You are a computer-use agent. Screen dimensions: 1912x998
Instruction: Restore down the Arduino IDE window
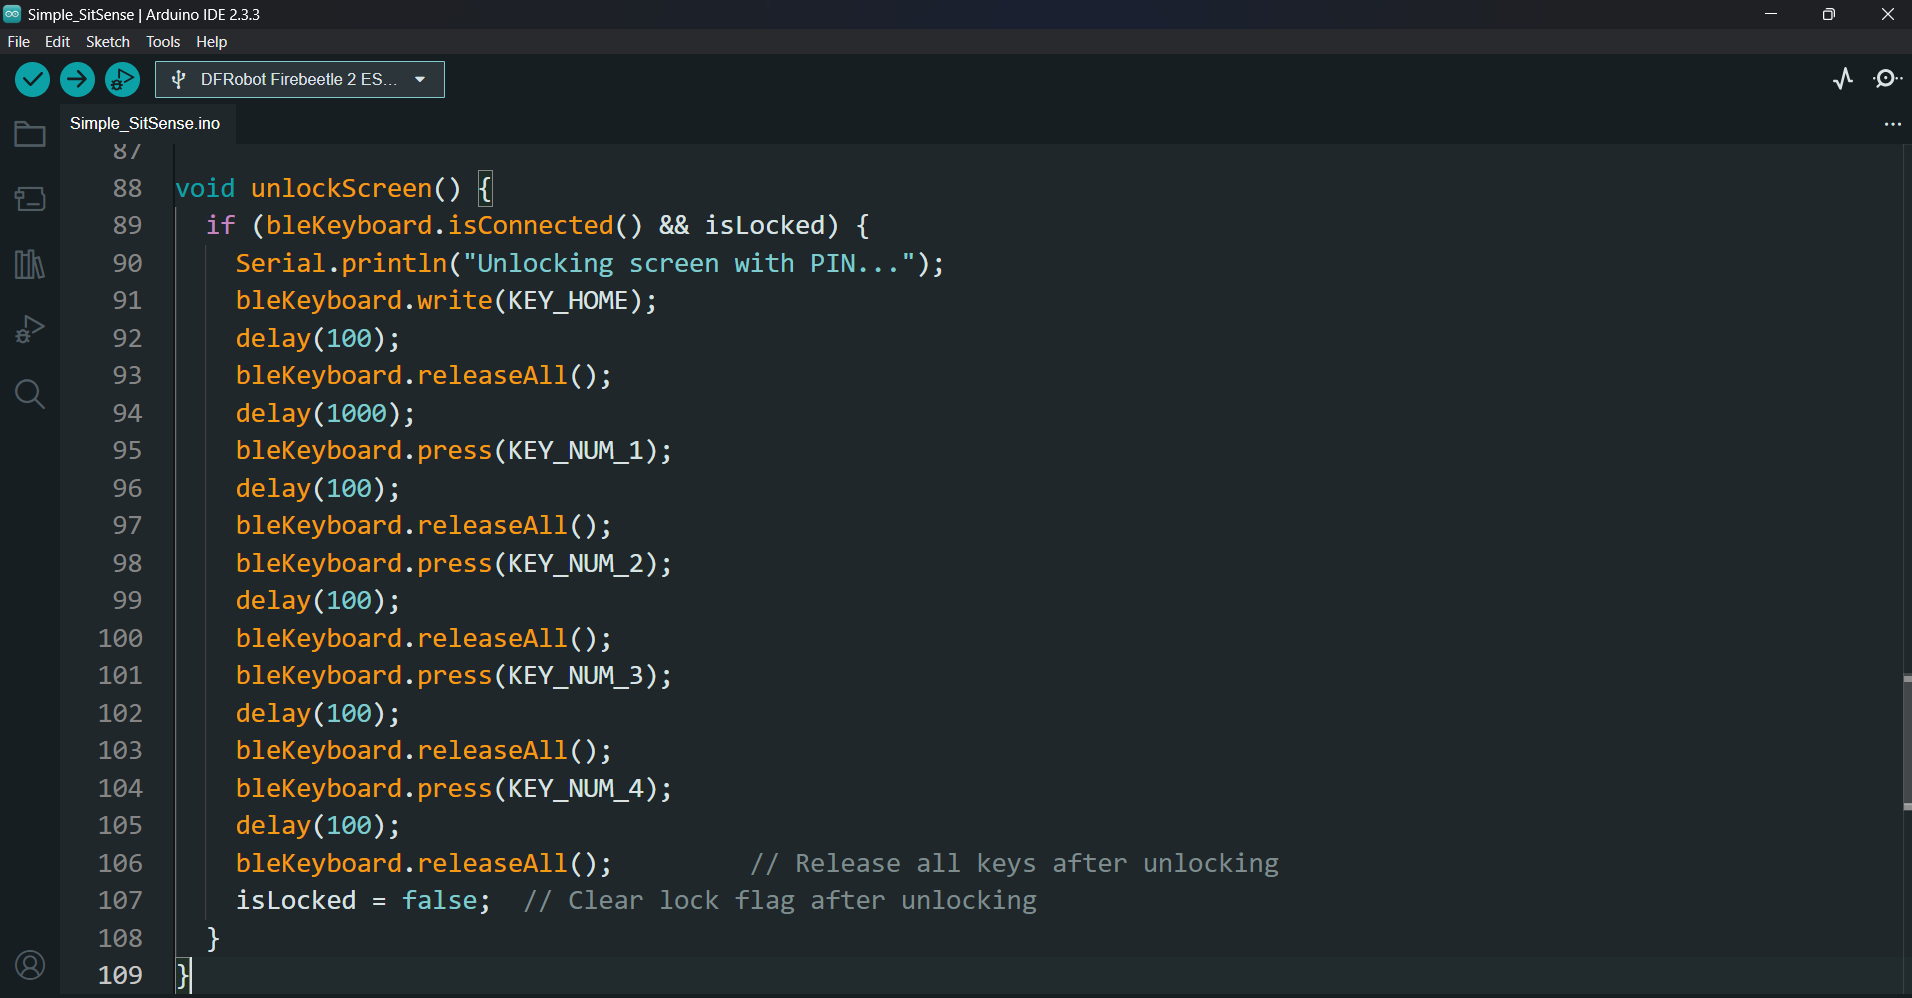click(1829, 14)
